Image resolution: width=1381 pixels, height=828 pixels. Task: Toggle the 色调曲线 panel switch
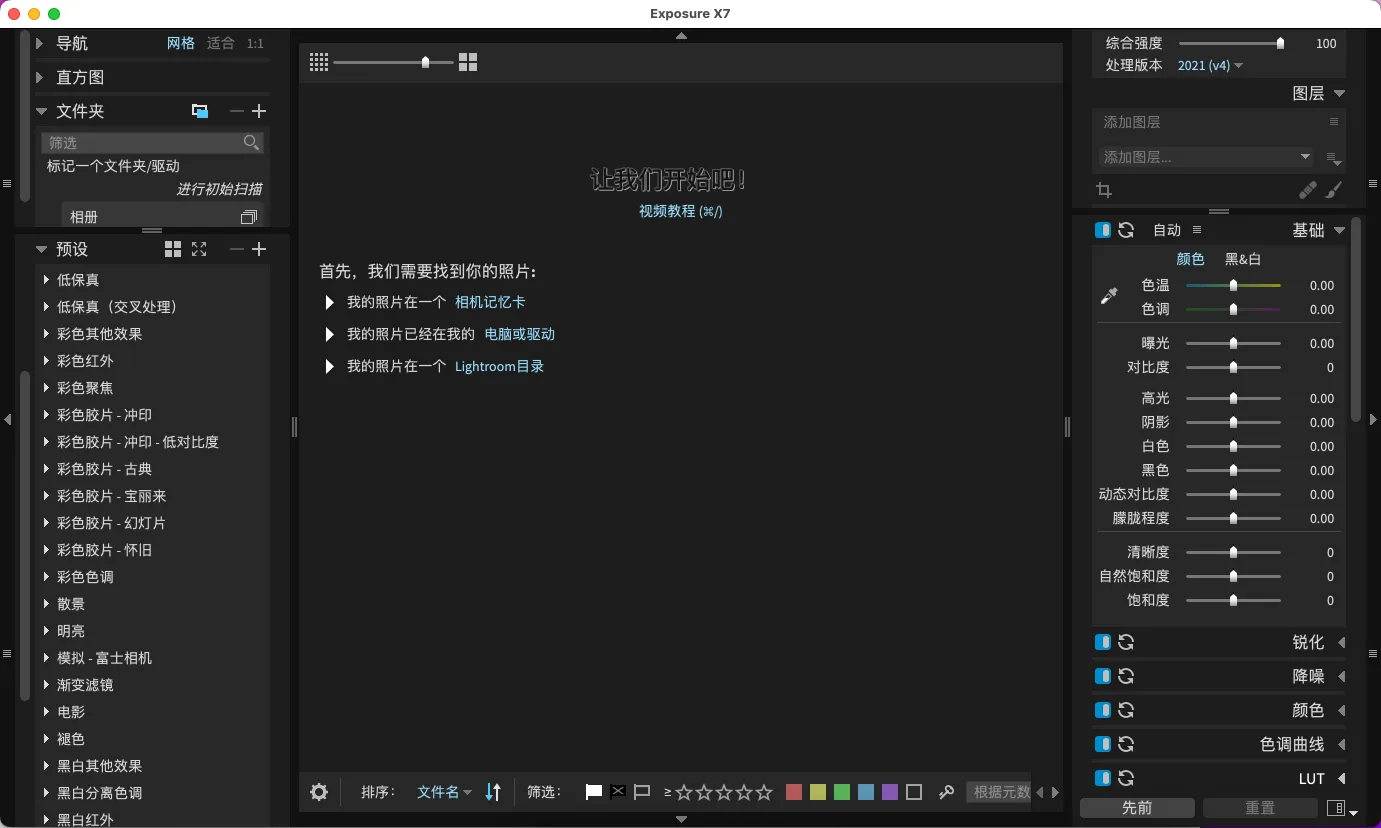tap(1103, 744)
